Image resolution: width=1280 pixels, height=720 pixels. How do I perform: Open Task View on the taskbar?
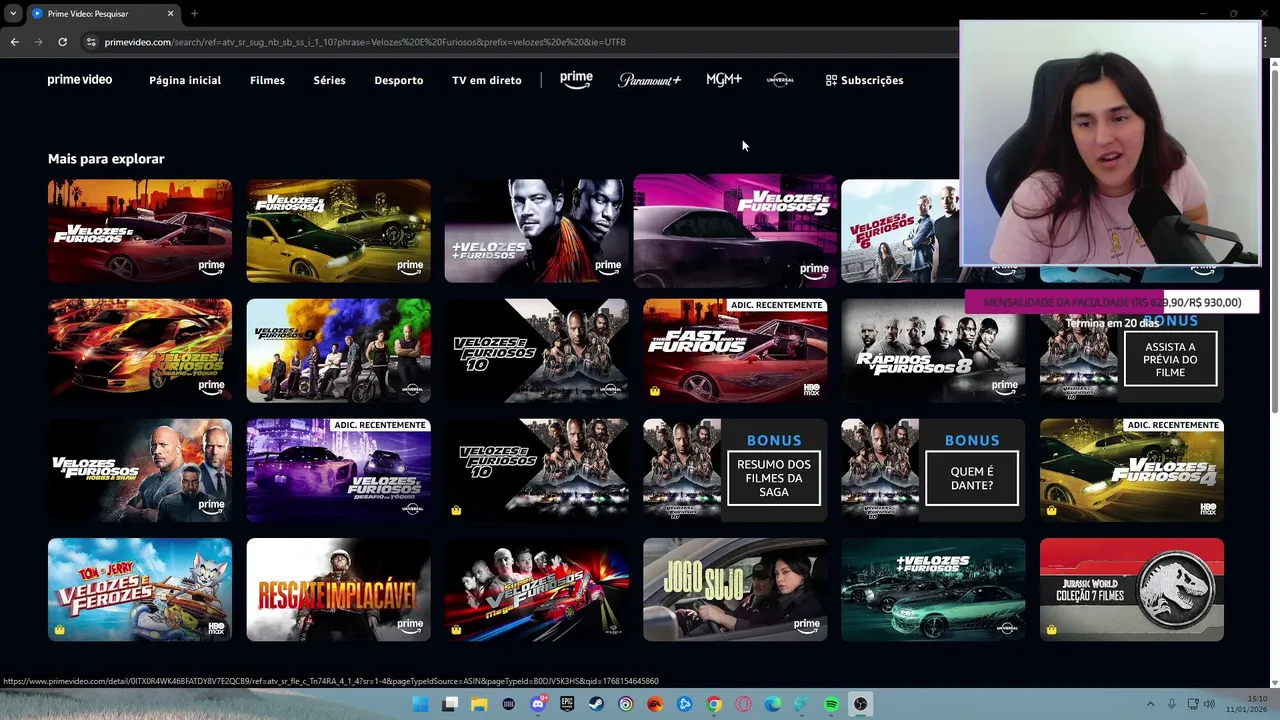(450, 704)
